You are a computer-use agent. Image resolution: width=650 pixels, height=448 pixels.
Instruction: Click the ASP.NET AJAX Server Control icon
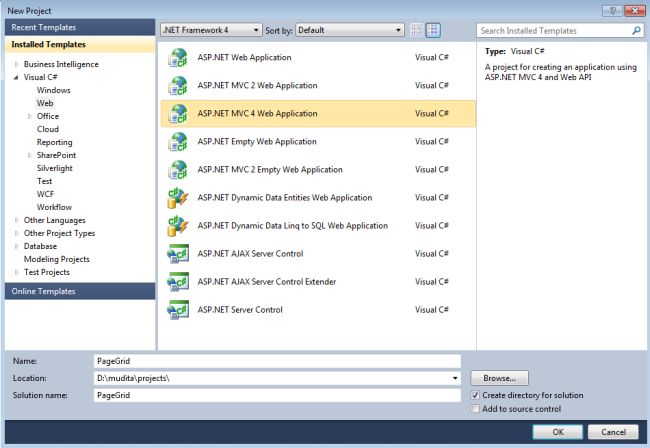(178, 254)
